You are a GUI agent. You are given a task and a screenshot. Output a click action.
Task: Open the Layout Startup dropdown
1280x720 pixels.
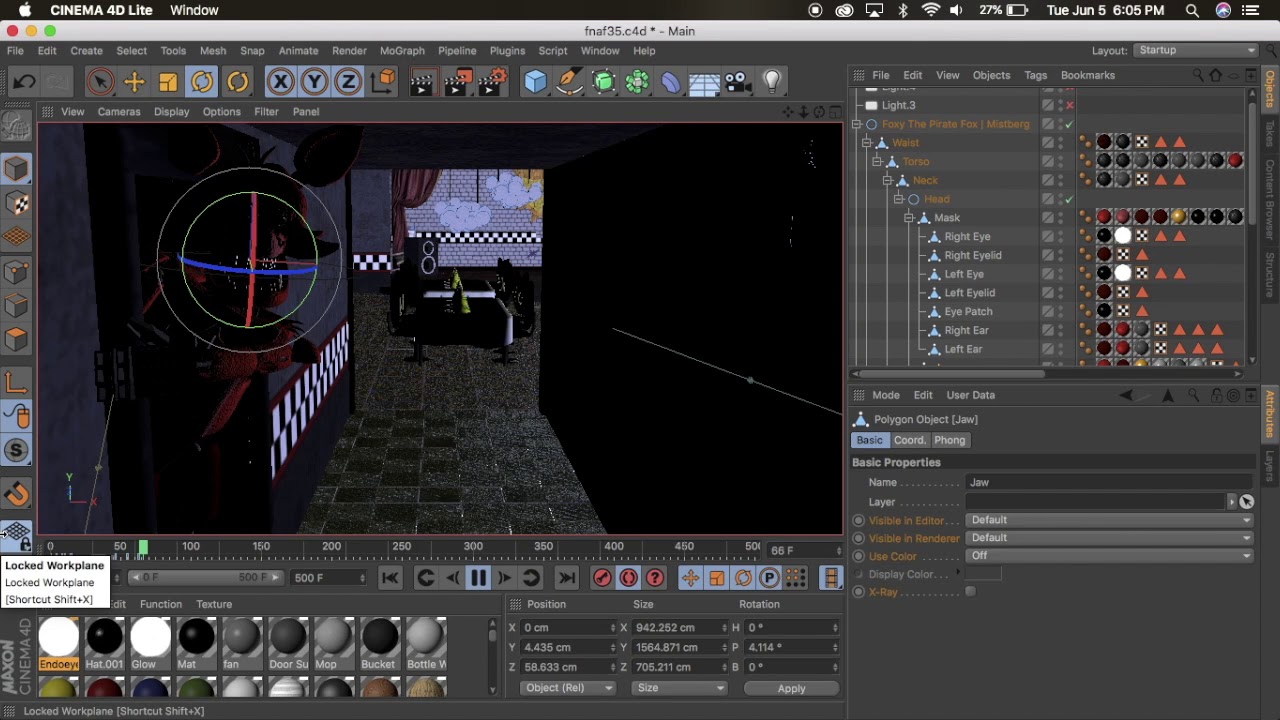click(1195, 50)
